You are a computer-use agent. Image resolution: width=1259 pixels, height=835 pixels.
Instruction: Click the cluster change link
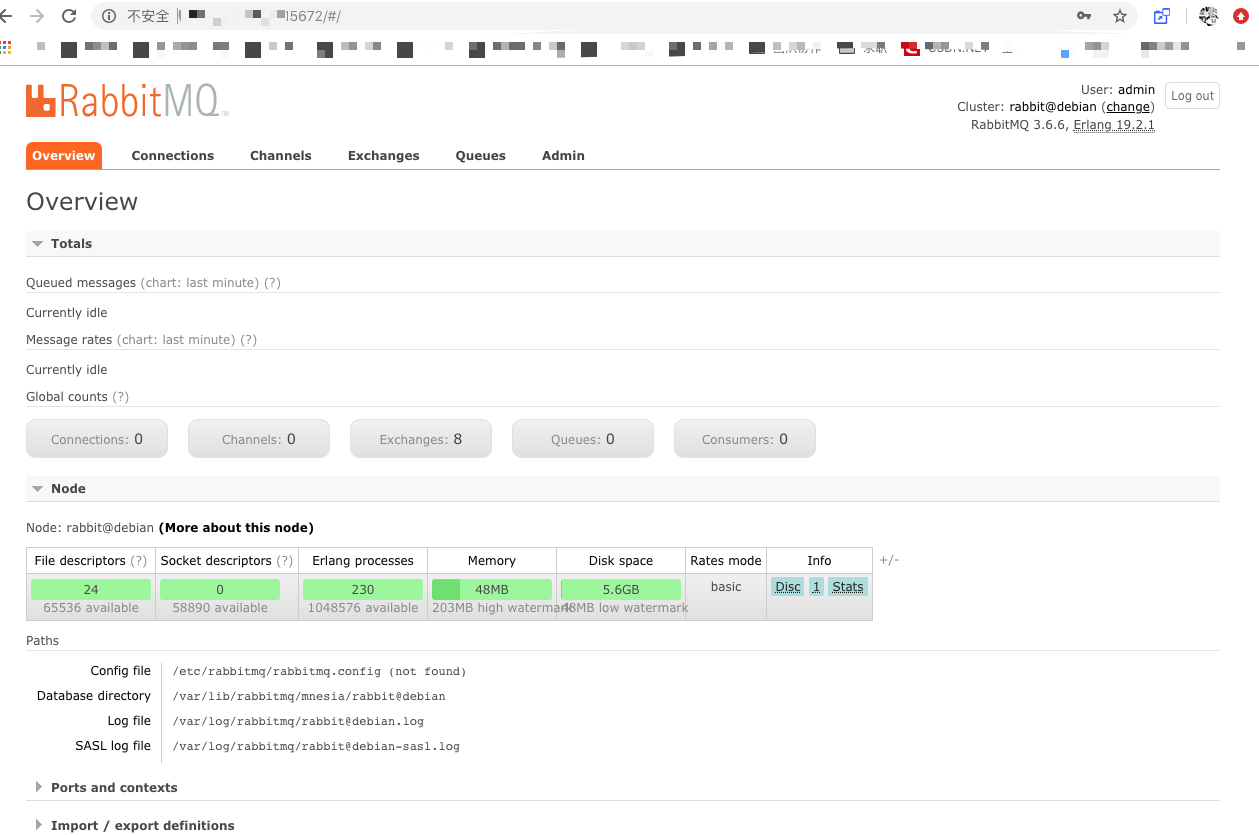click(x=1128, y=106)
